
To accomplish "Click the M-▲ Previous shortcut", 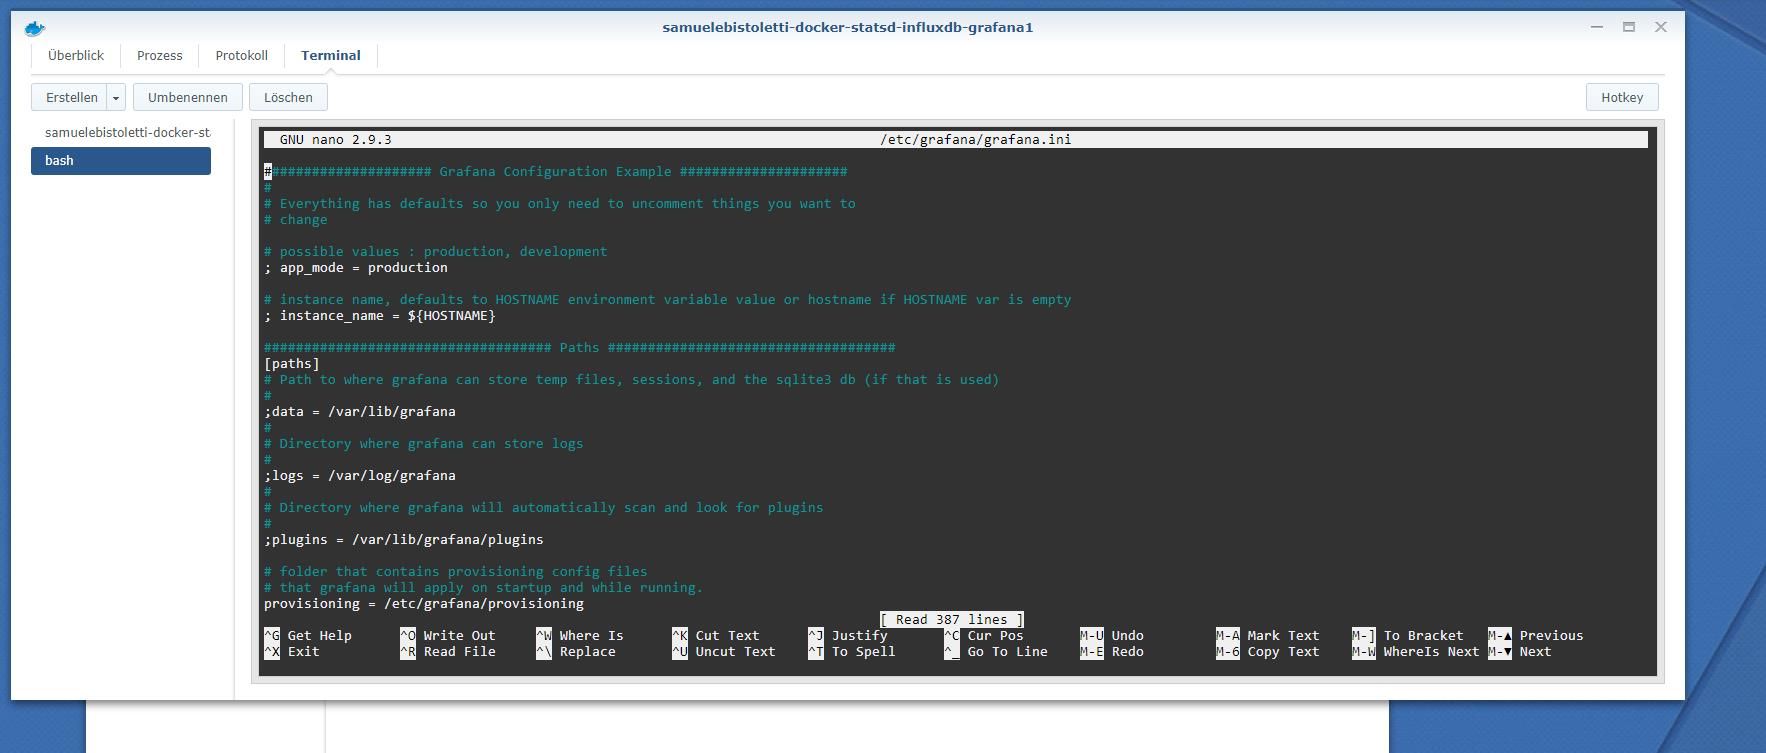I will 1536,636.
